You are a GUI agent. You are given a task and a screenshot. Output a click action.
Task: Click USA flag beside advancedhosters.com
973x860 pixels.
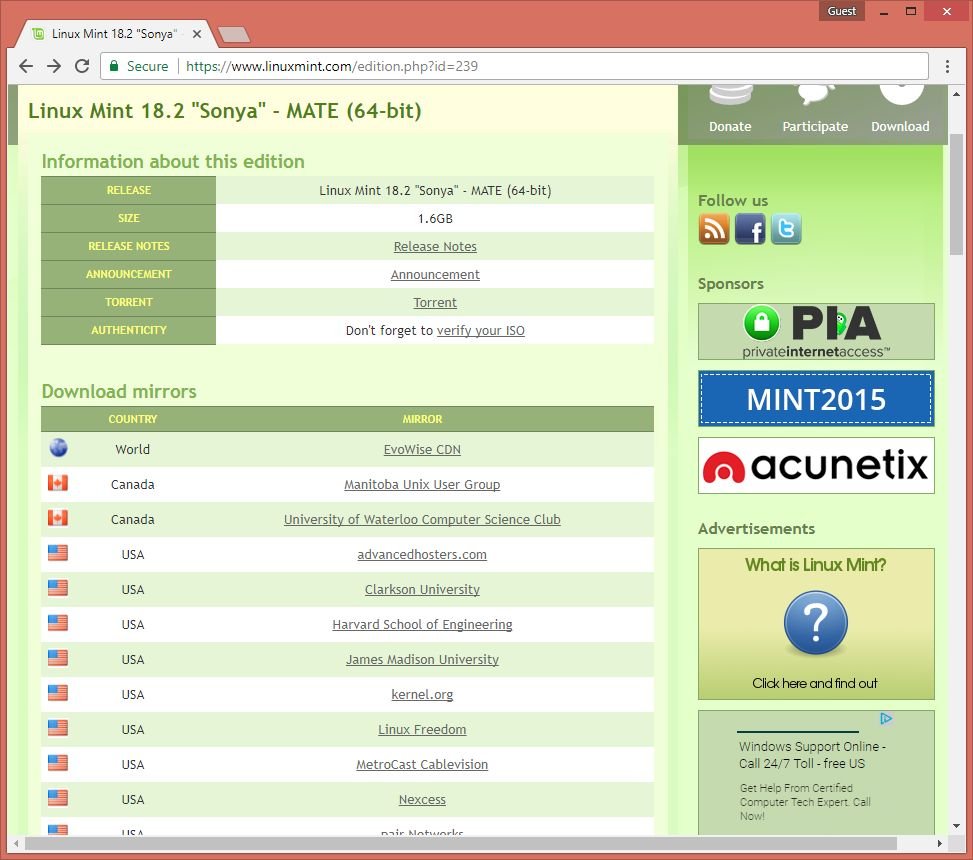coord(58,553)
